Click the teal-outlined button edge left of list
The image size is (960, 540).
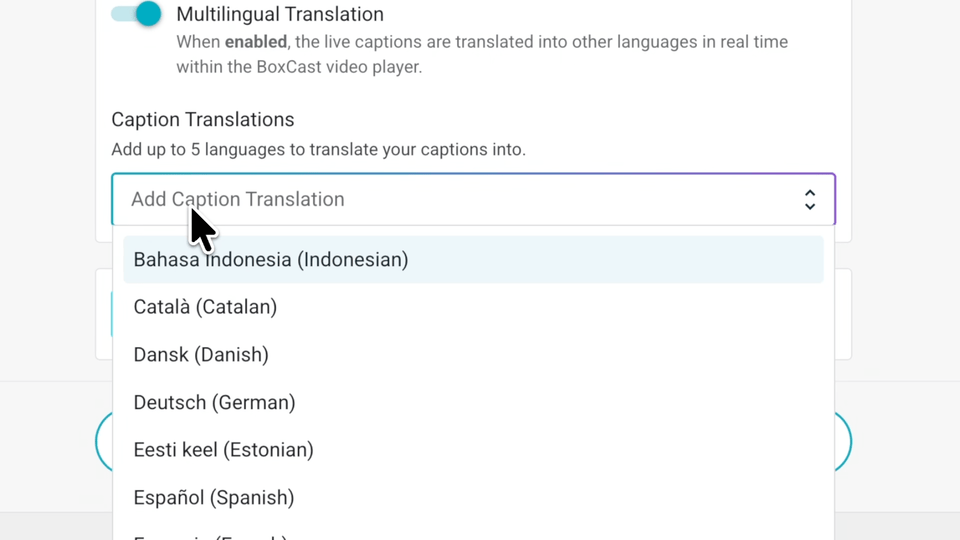click(103, 442)
